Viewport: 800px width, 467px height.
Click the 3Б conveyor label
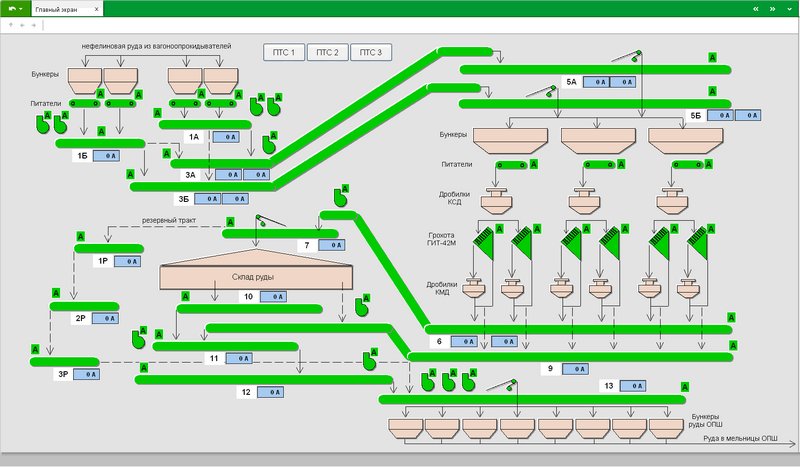coord(184,199)
